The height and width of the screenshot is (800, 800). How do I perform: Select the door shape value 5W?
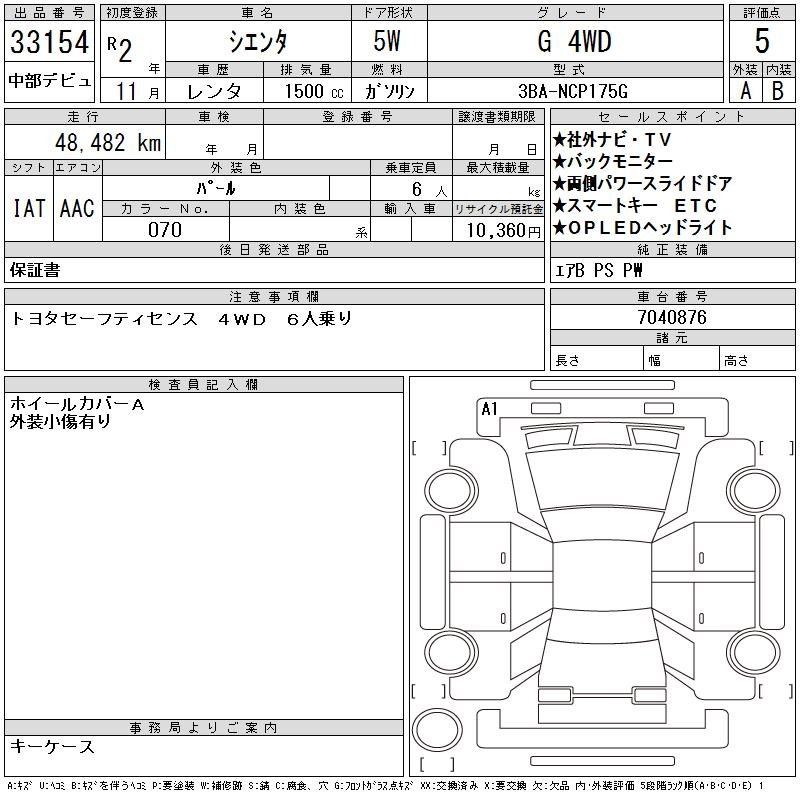(x=387, y=41)
